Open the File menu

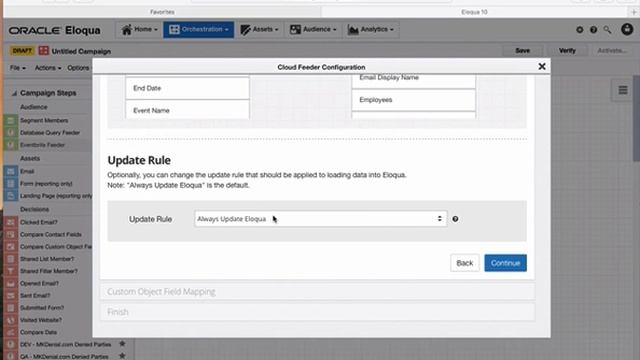pyautogui.click(x=18, y=68)
